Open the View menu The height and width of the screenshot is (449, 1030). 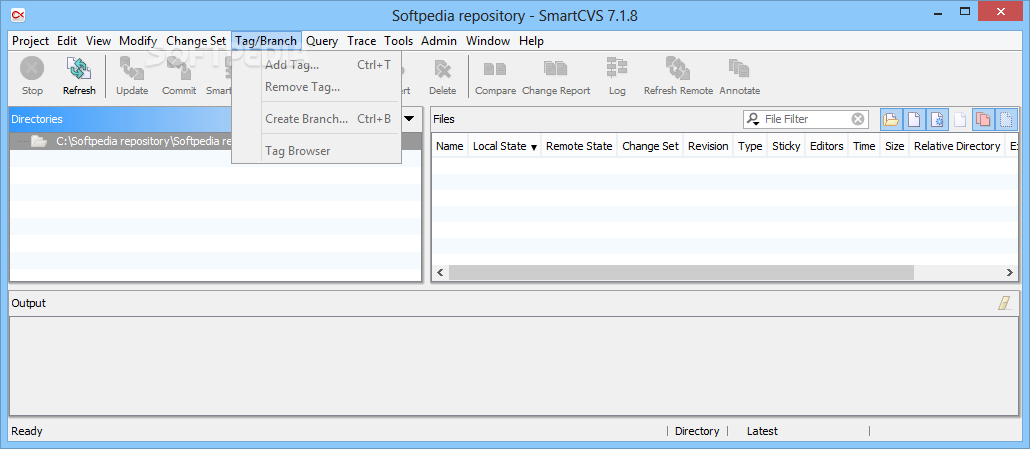pos(99,41)
